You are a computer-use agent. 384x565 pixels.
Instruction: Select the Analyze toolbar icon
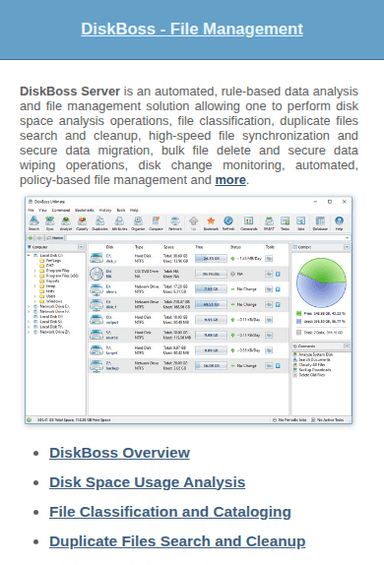click(66, 223)
